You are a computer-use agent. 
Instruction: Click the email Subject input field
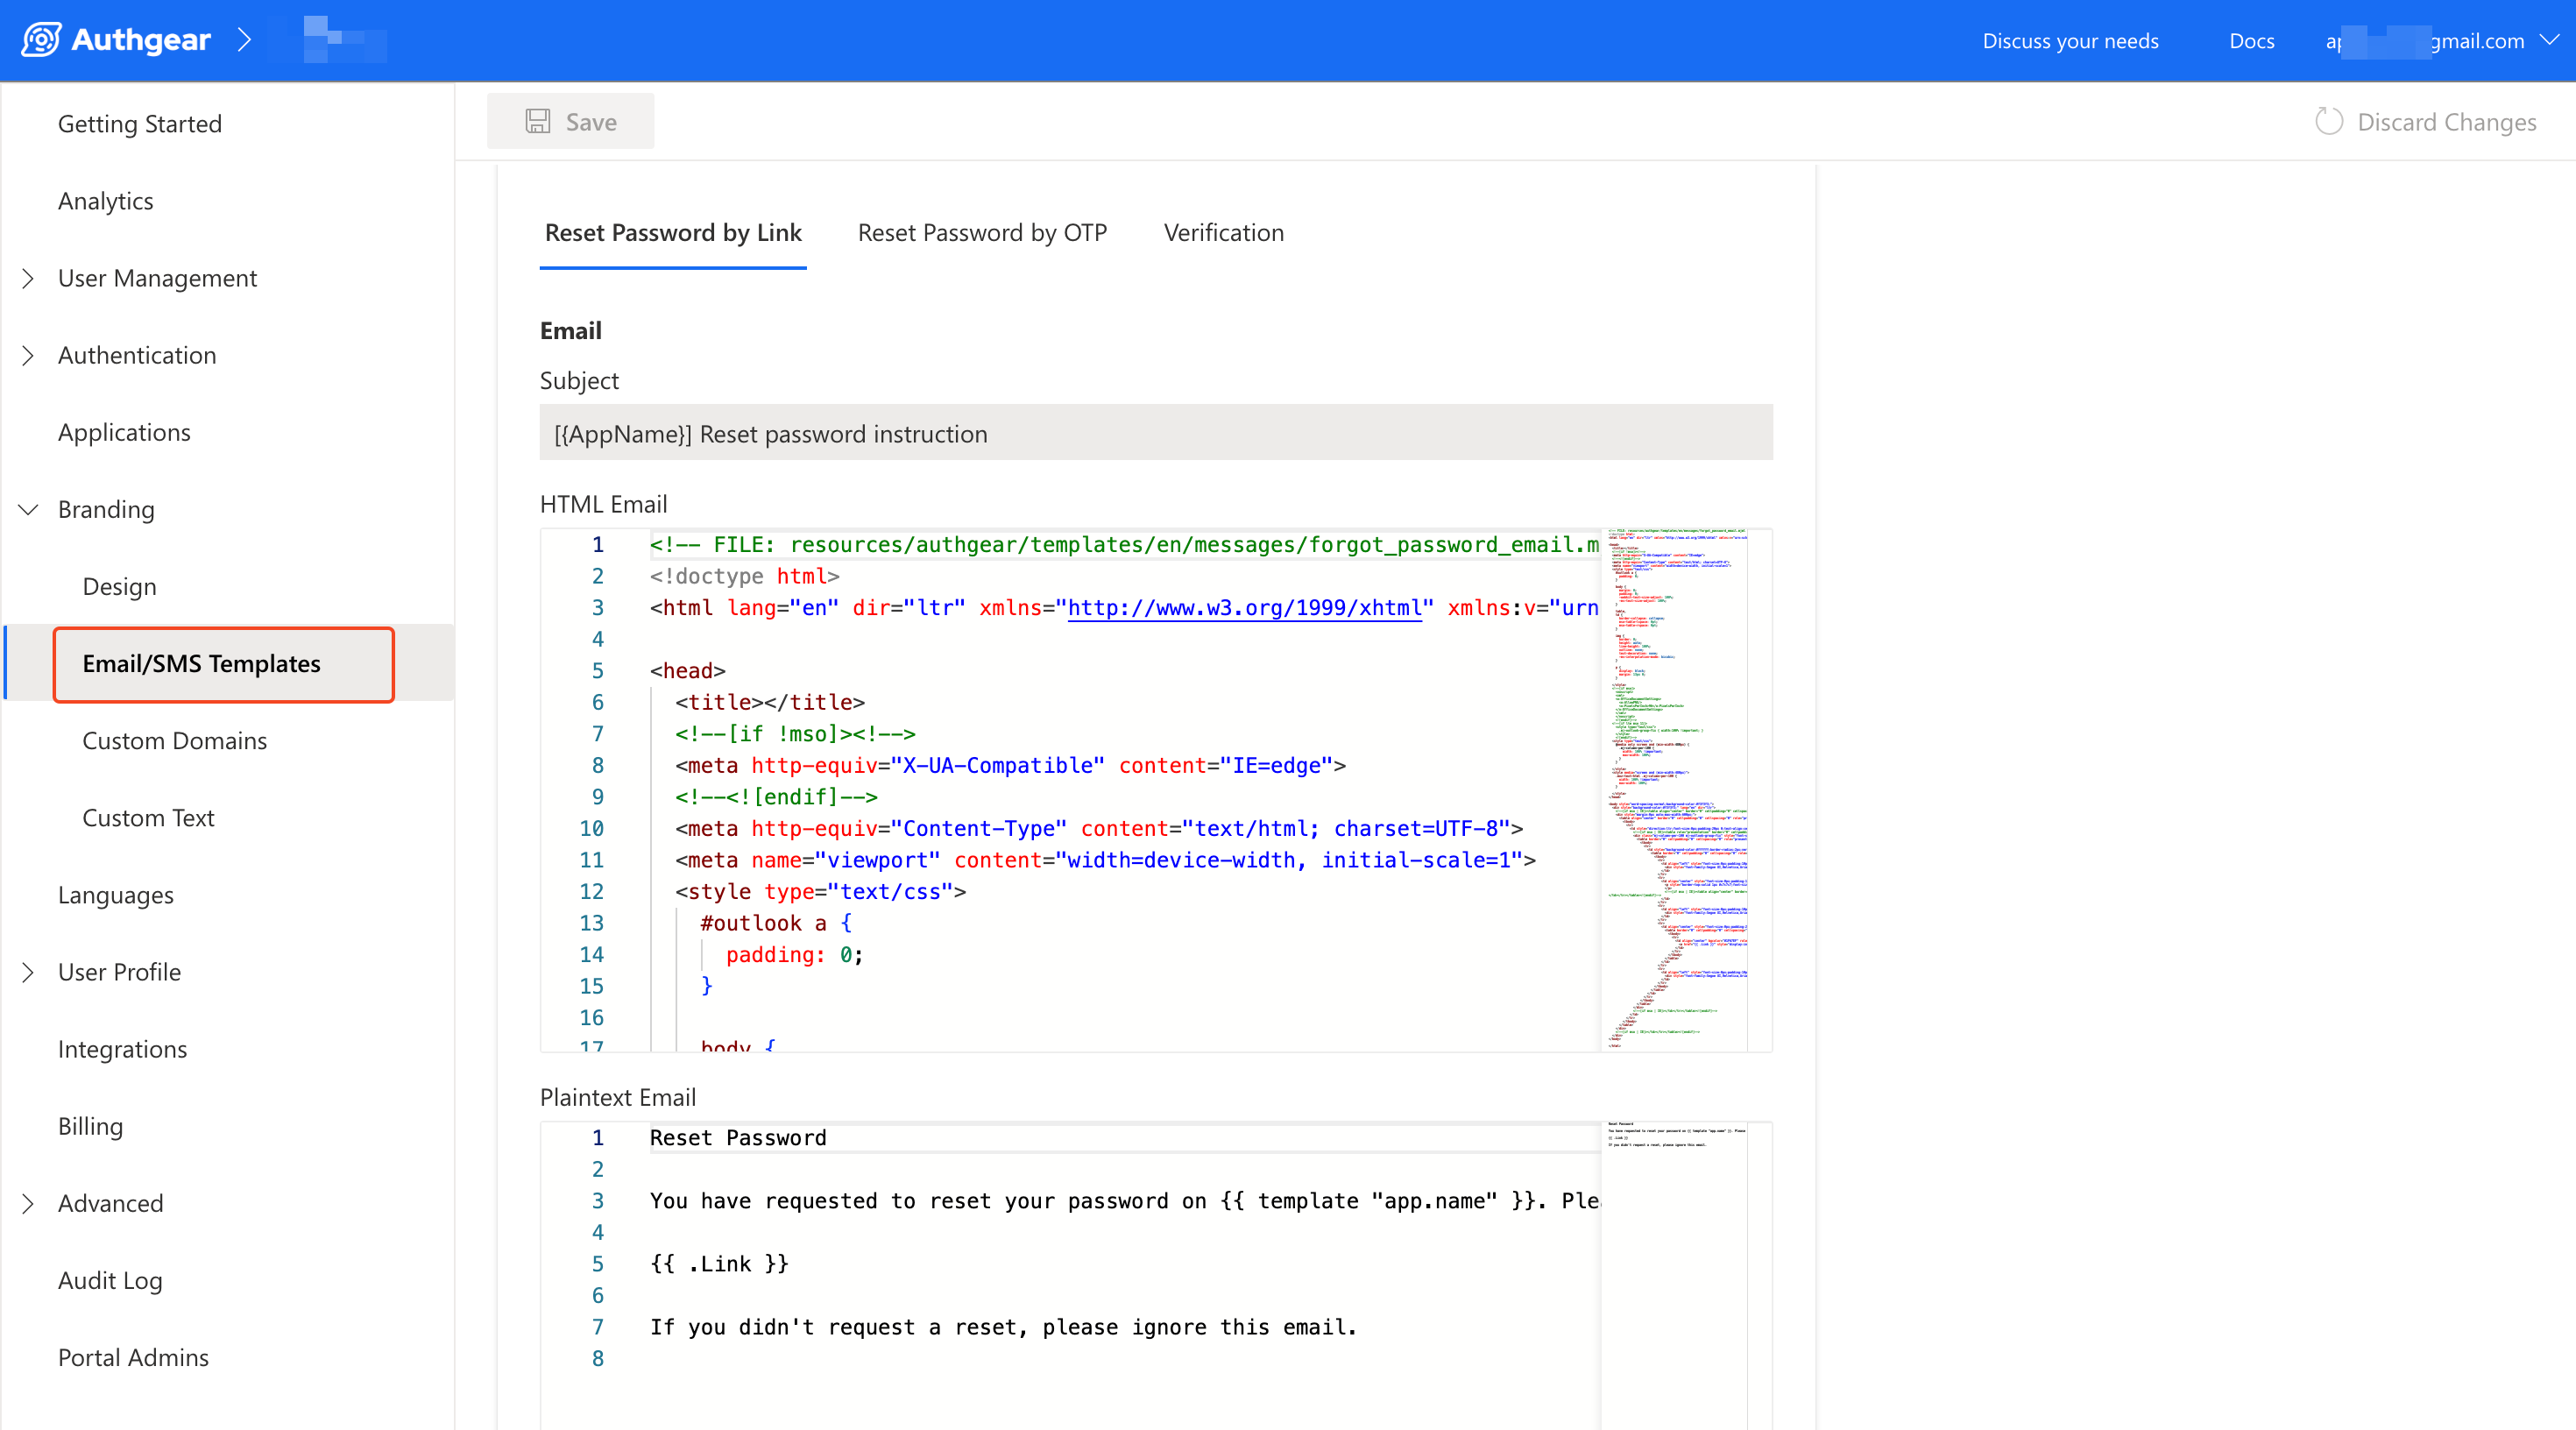pyautogui.click(x=1155, y=433)
